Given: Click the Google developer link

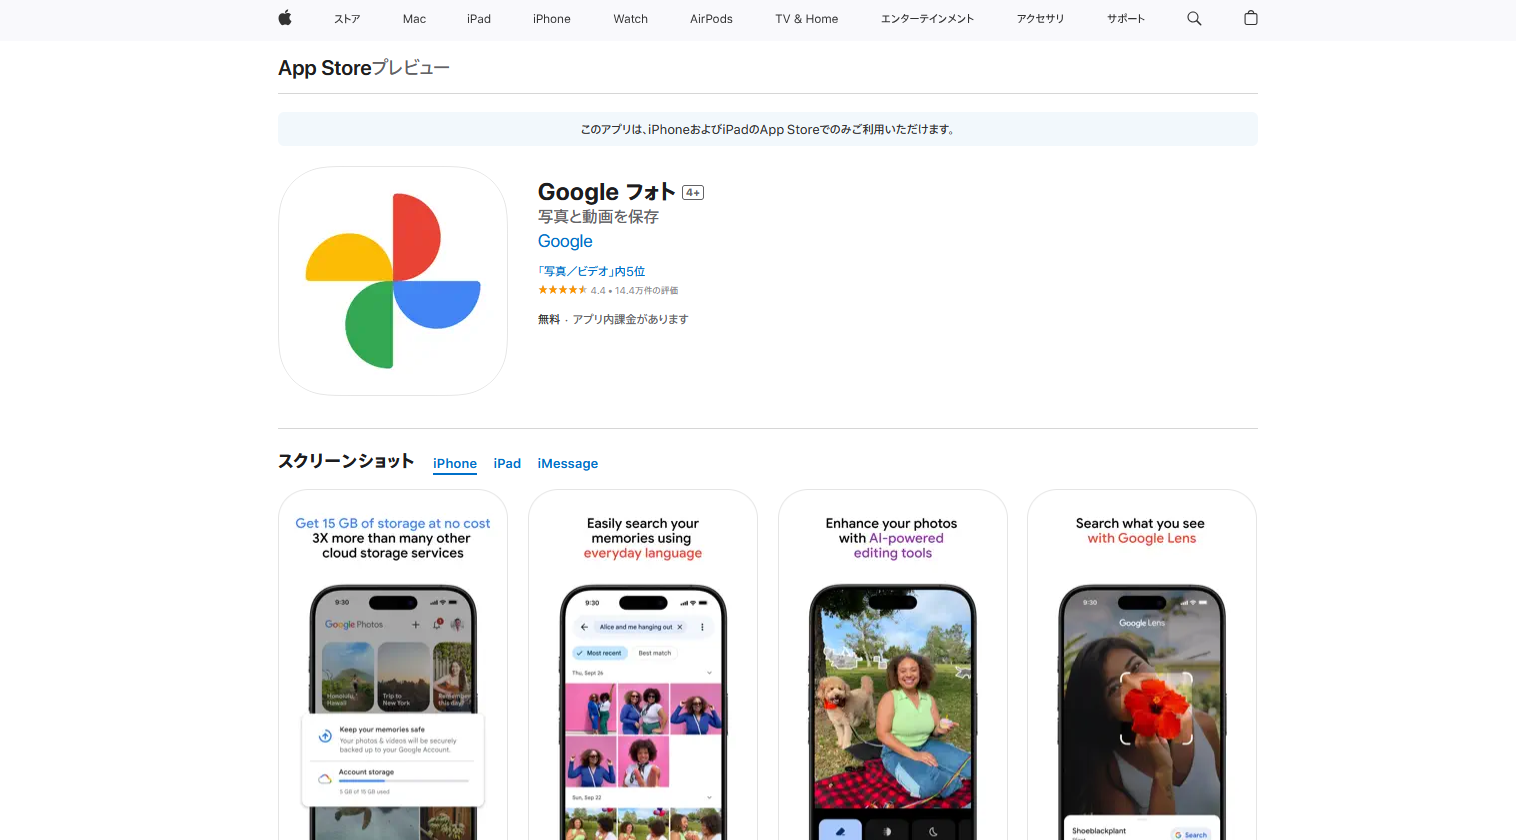Looking at the screenshot, I should coord(565,241).
